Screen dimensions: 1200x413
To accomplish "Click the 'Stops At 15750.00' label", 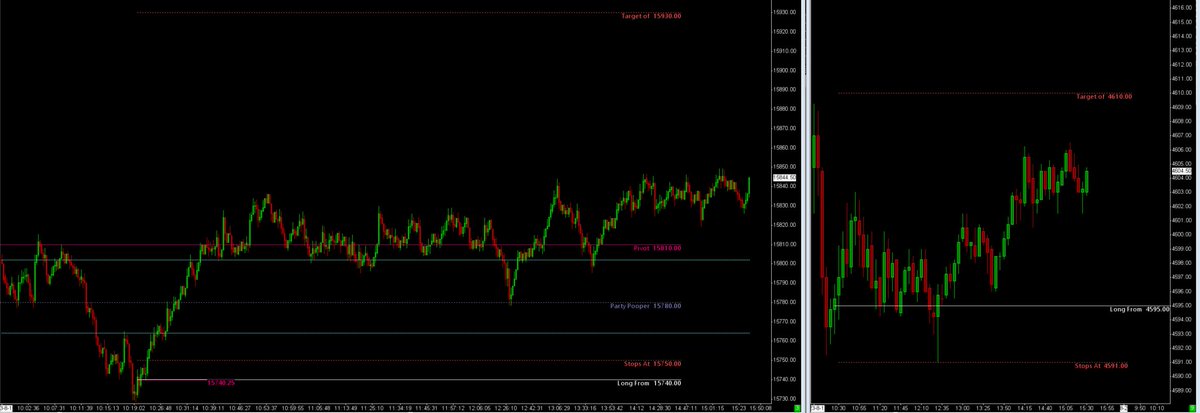I will [x=652, y=364].
